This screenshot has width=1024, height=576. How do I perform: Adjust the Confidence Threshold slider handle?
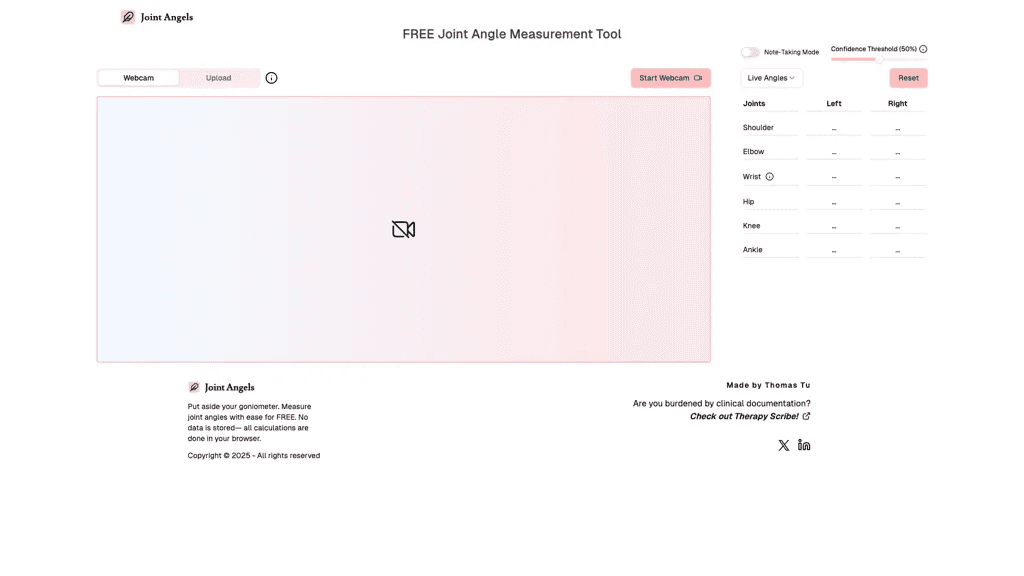click(879, 59)
